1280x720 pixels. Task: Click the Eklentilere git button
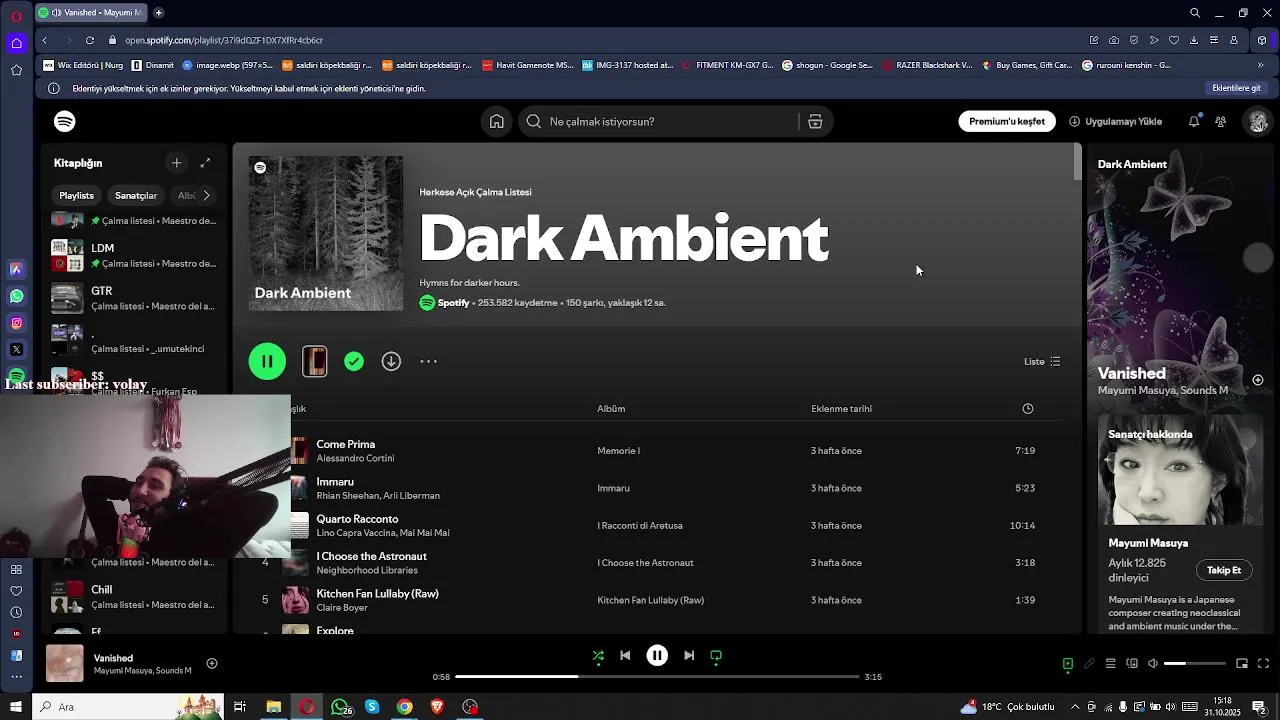[1236, 88]
